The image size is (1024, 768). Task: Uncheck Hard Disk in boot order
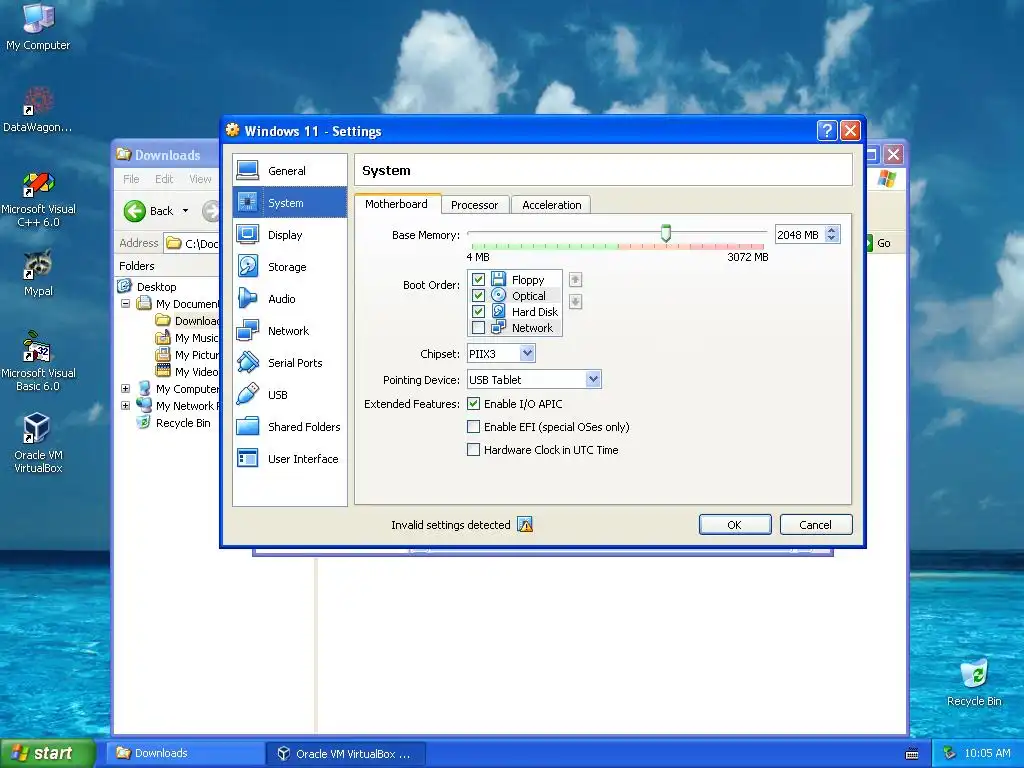[478, 312]
